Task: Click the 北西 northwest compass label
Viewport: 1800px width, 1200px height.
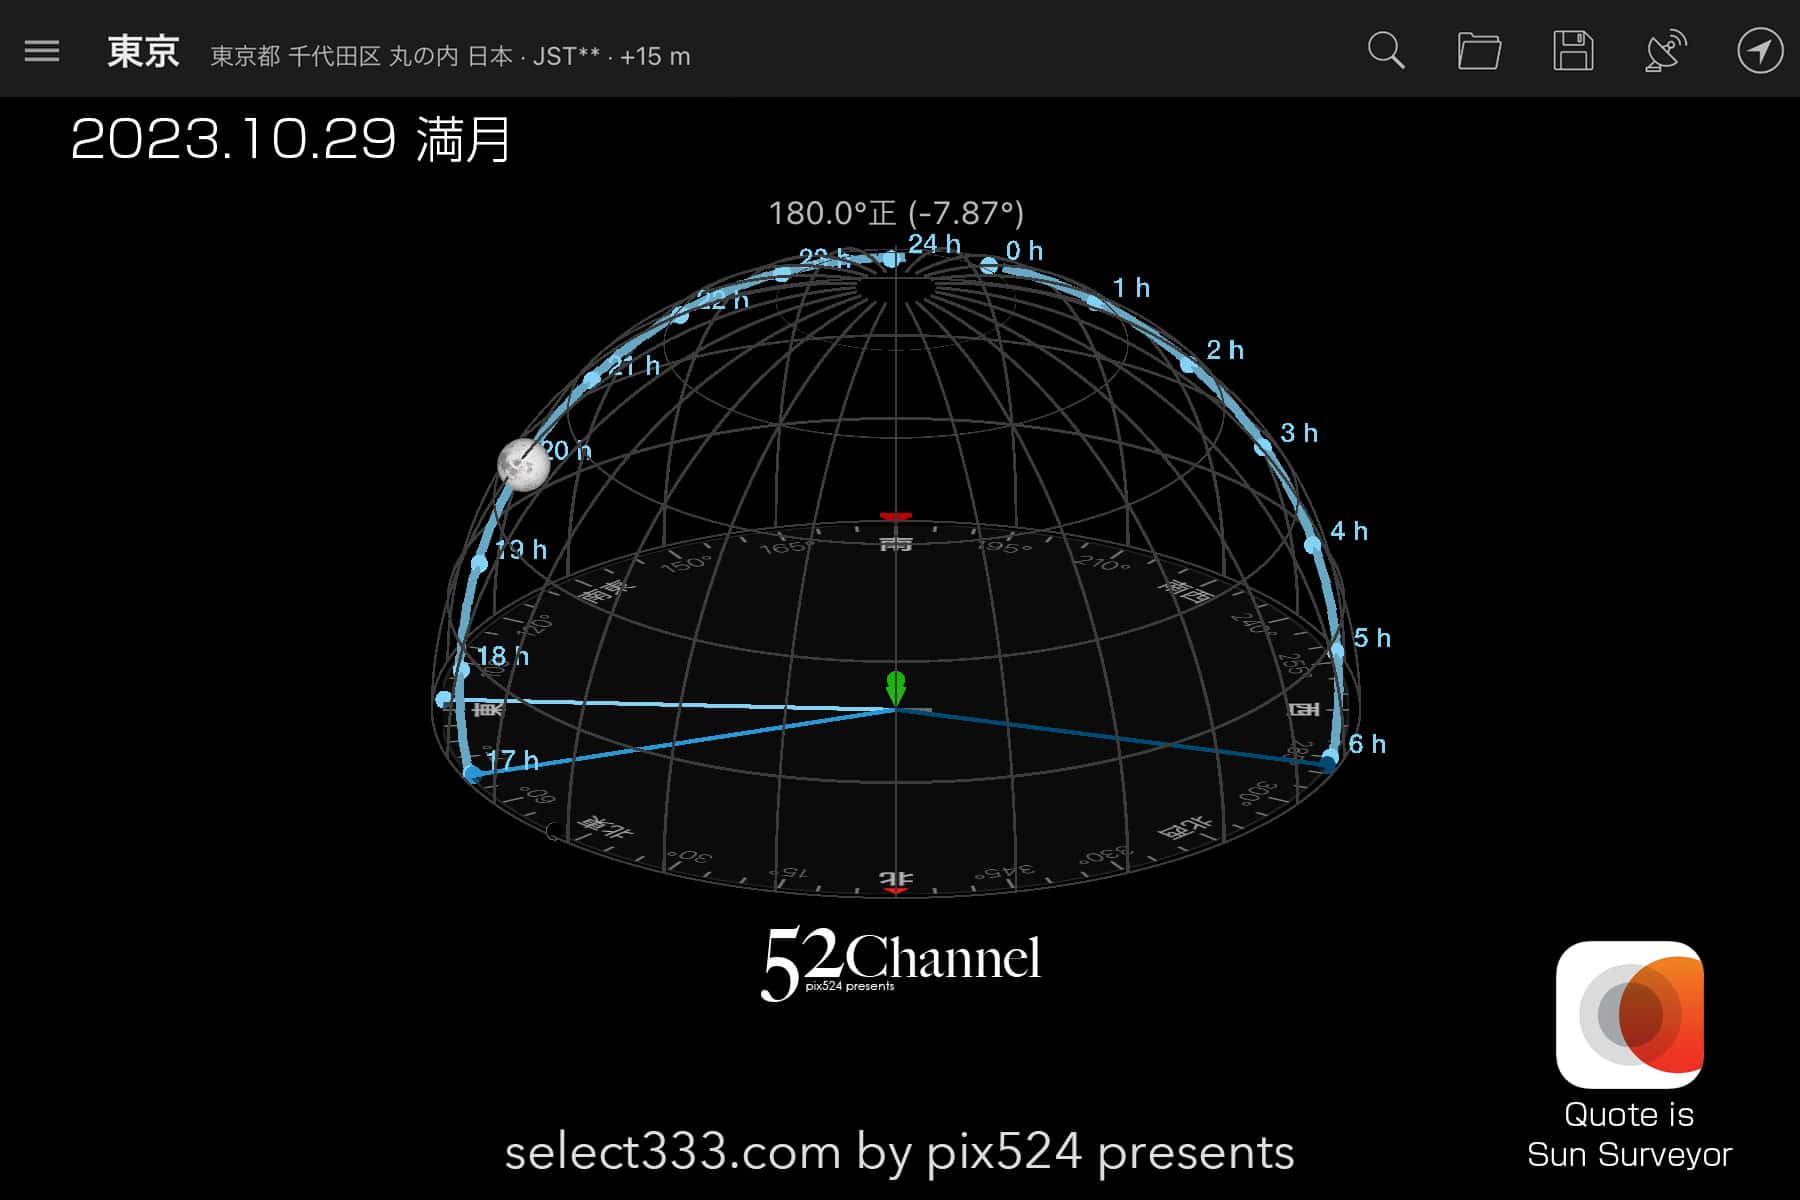Action: 1185,828
